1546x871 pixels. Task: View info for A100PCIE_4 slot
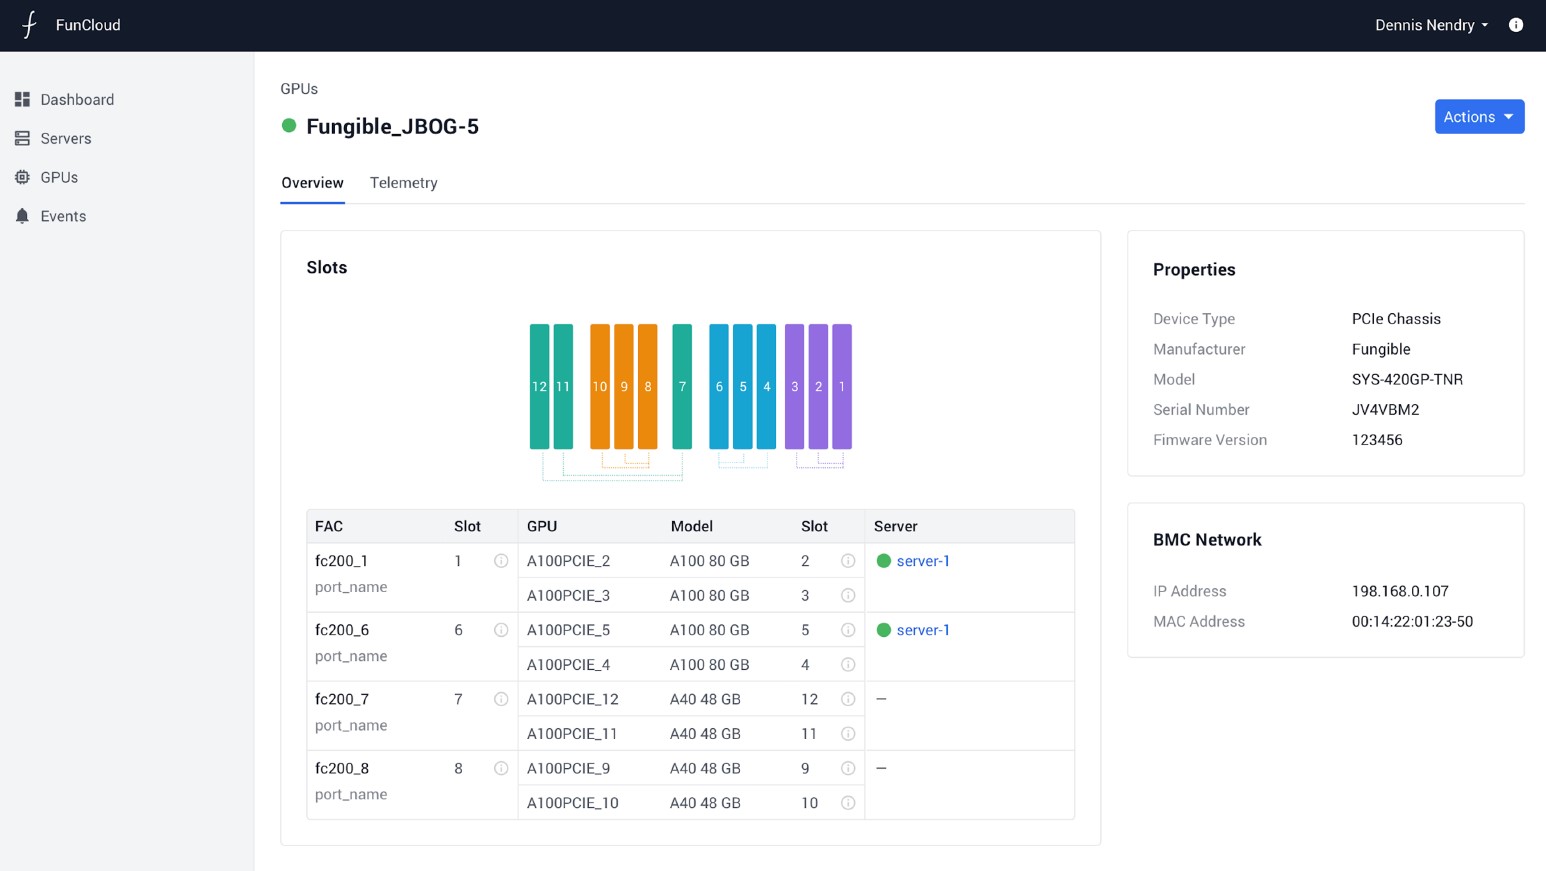[x=848, y=665]
